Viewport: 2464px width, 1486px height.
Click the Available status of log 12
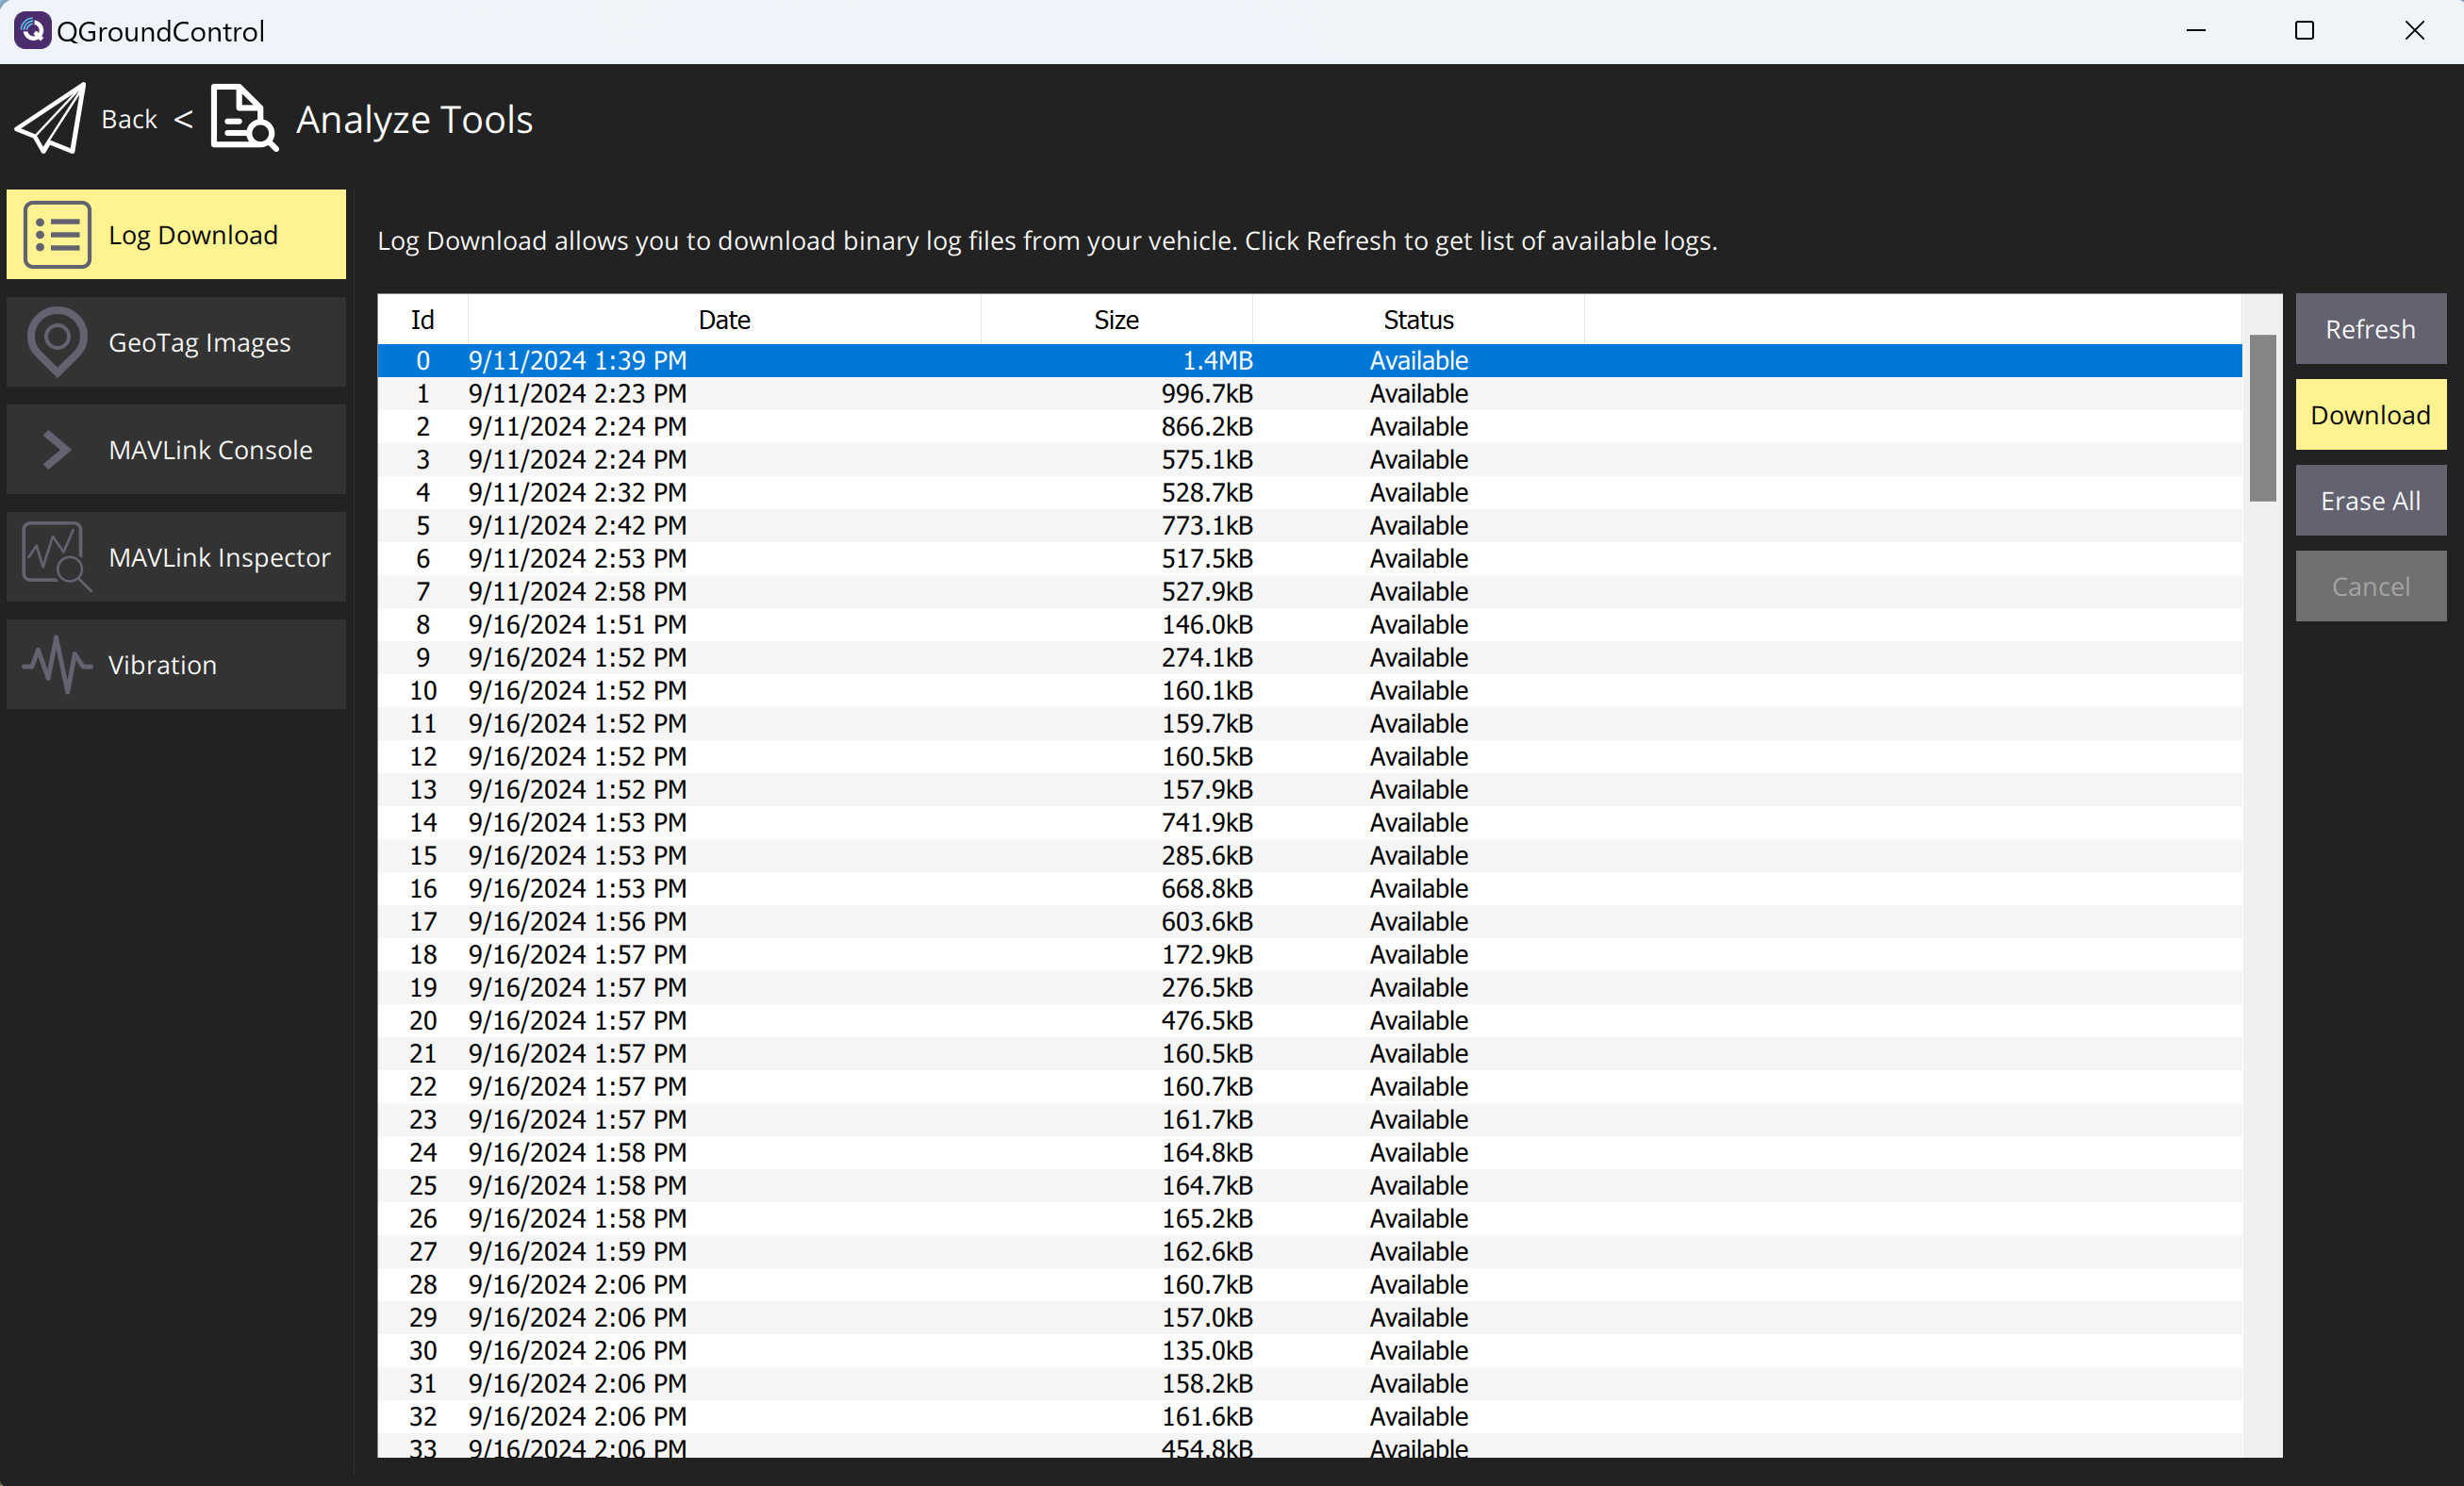pos(1418,757)
